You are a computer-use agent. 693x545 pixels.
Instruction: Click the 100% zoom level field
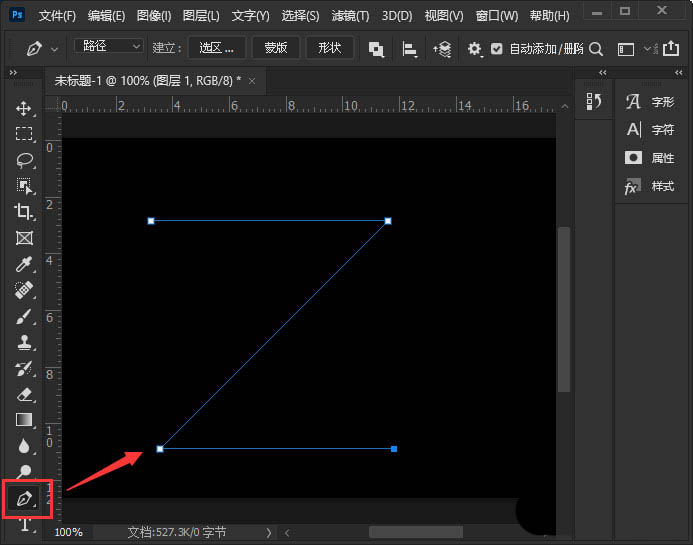pyautogui.click(x=69, y=532)
